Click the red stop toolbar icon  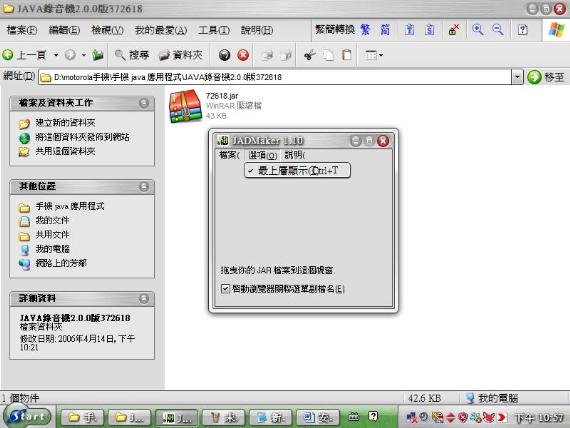tap(243, 55)
